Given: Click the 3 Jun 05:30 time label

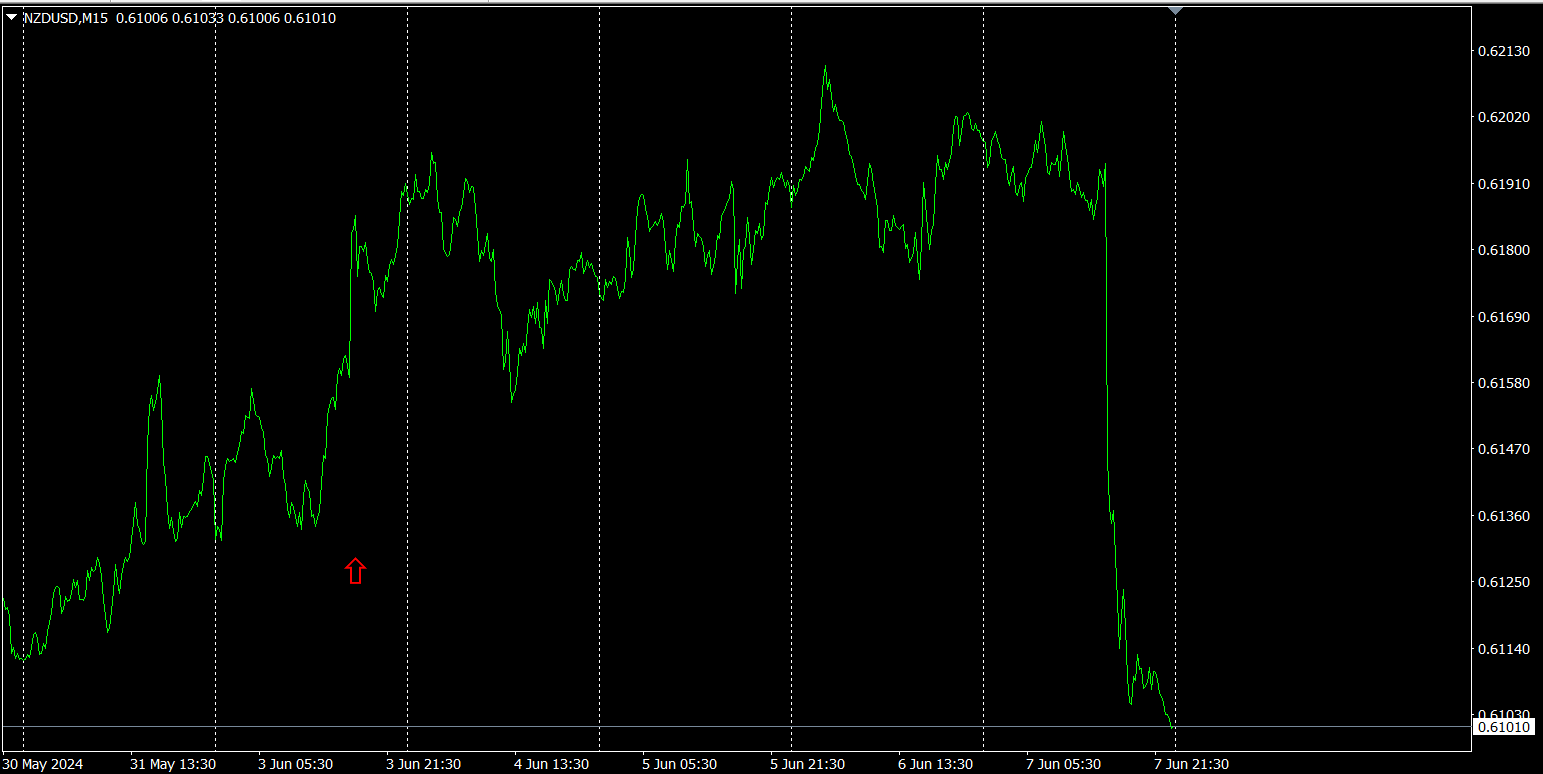Looking at the screenshot, I should (x=295, y=764).
